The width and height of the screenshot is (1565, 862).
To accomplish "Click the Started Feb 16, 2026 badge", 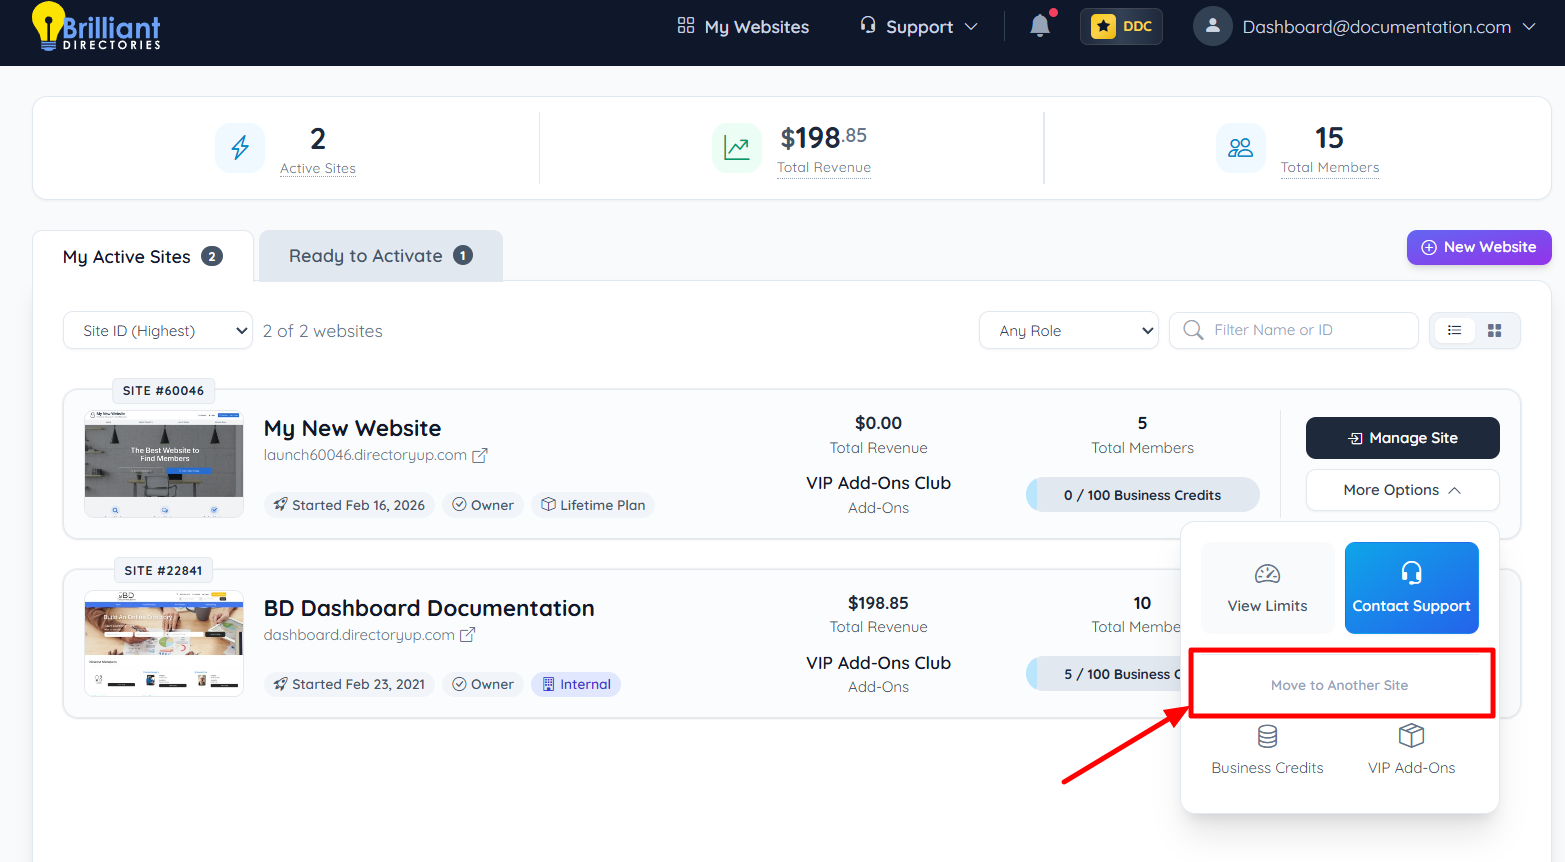I will click(x=350, y=505).
